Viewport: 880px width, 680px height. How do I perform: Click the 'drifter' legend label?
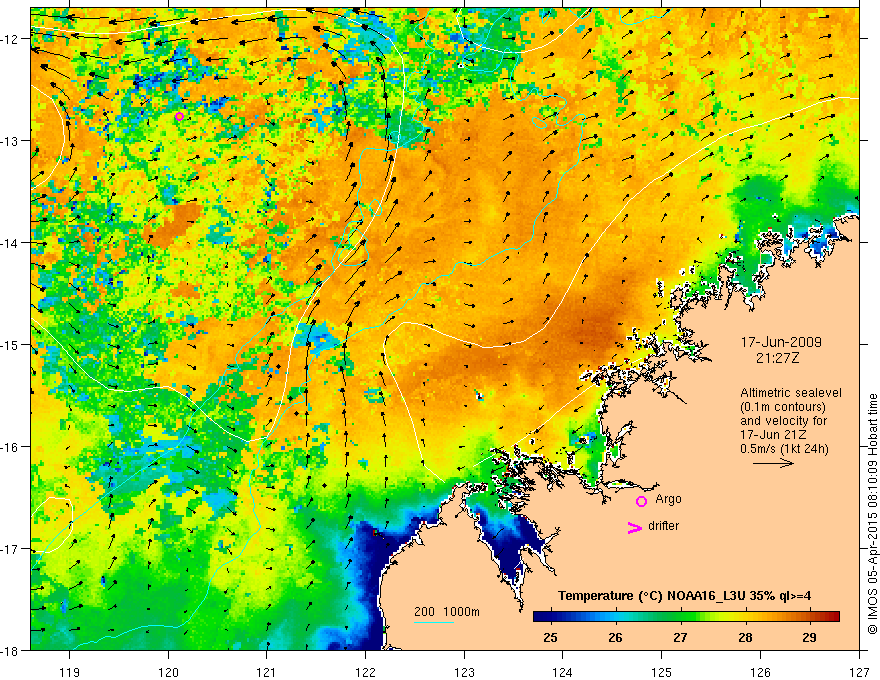[x=663, y=526]
